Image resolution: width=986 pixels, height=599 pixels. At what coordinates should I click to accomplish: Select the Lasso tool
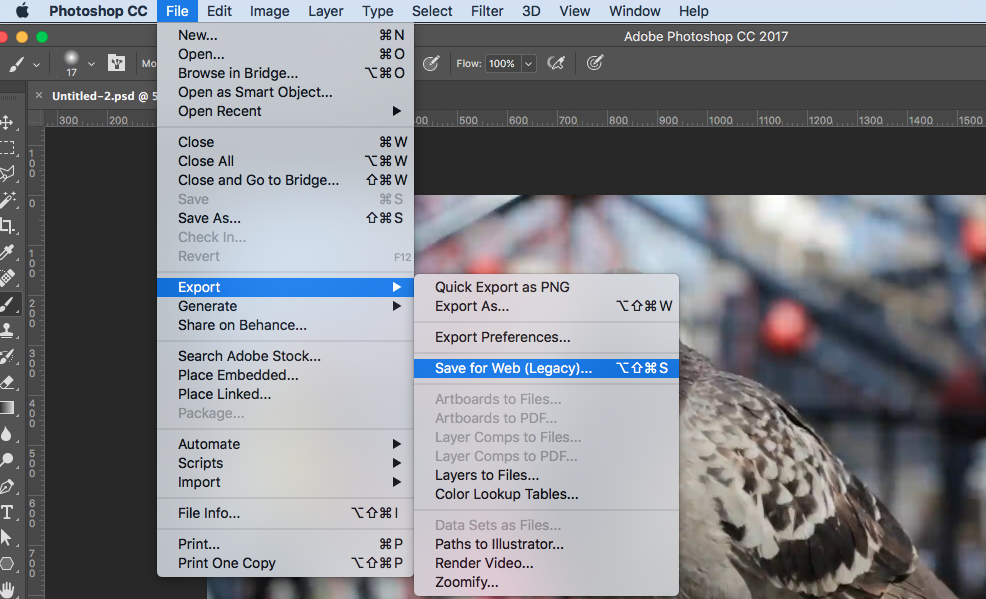[x=8, y=173]
